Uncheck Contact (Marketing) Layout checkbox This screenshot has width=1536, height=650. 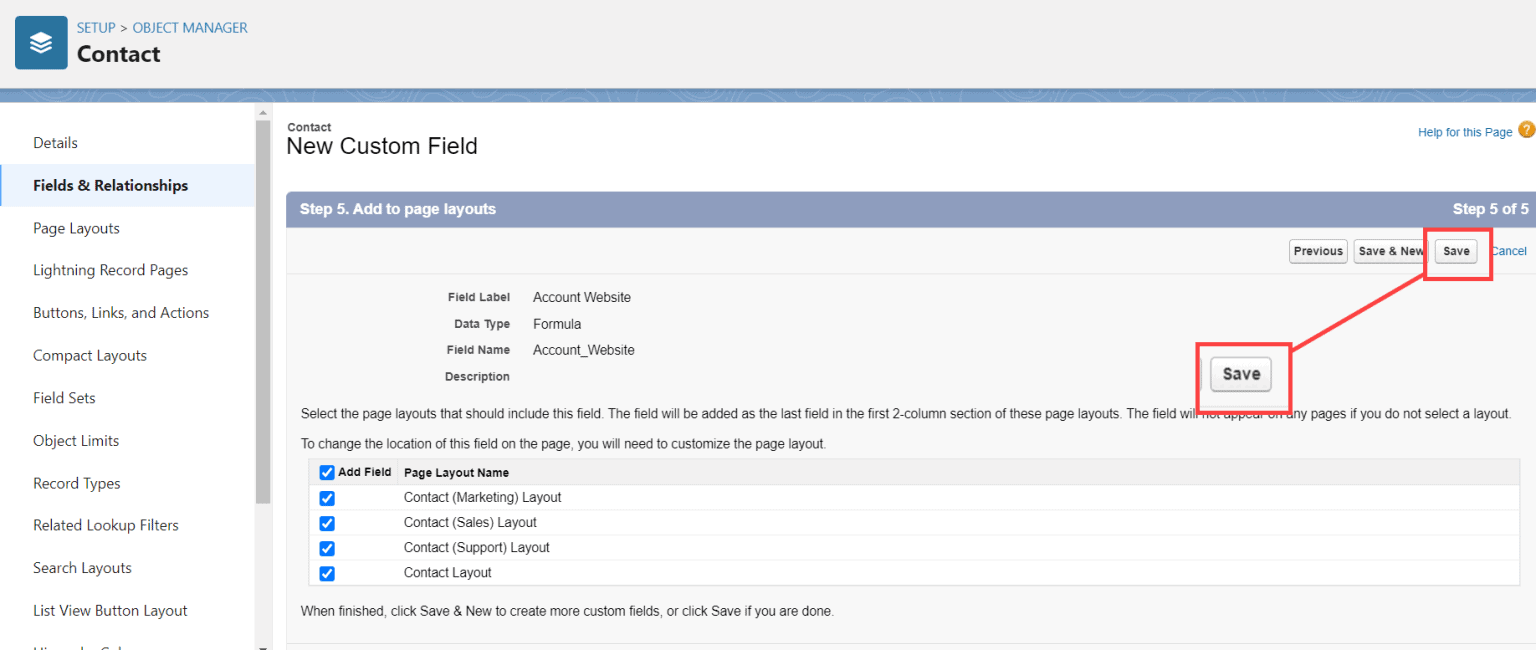(x=327, y=497)
